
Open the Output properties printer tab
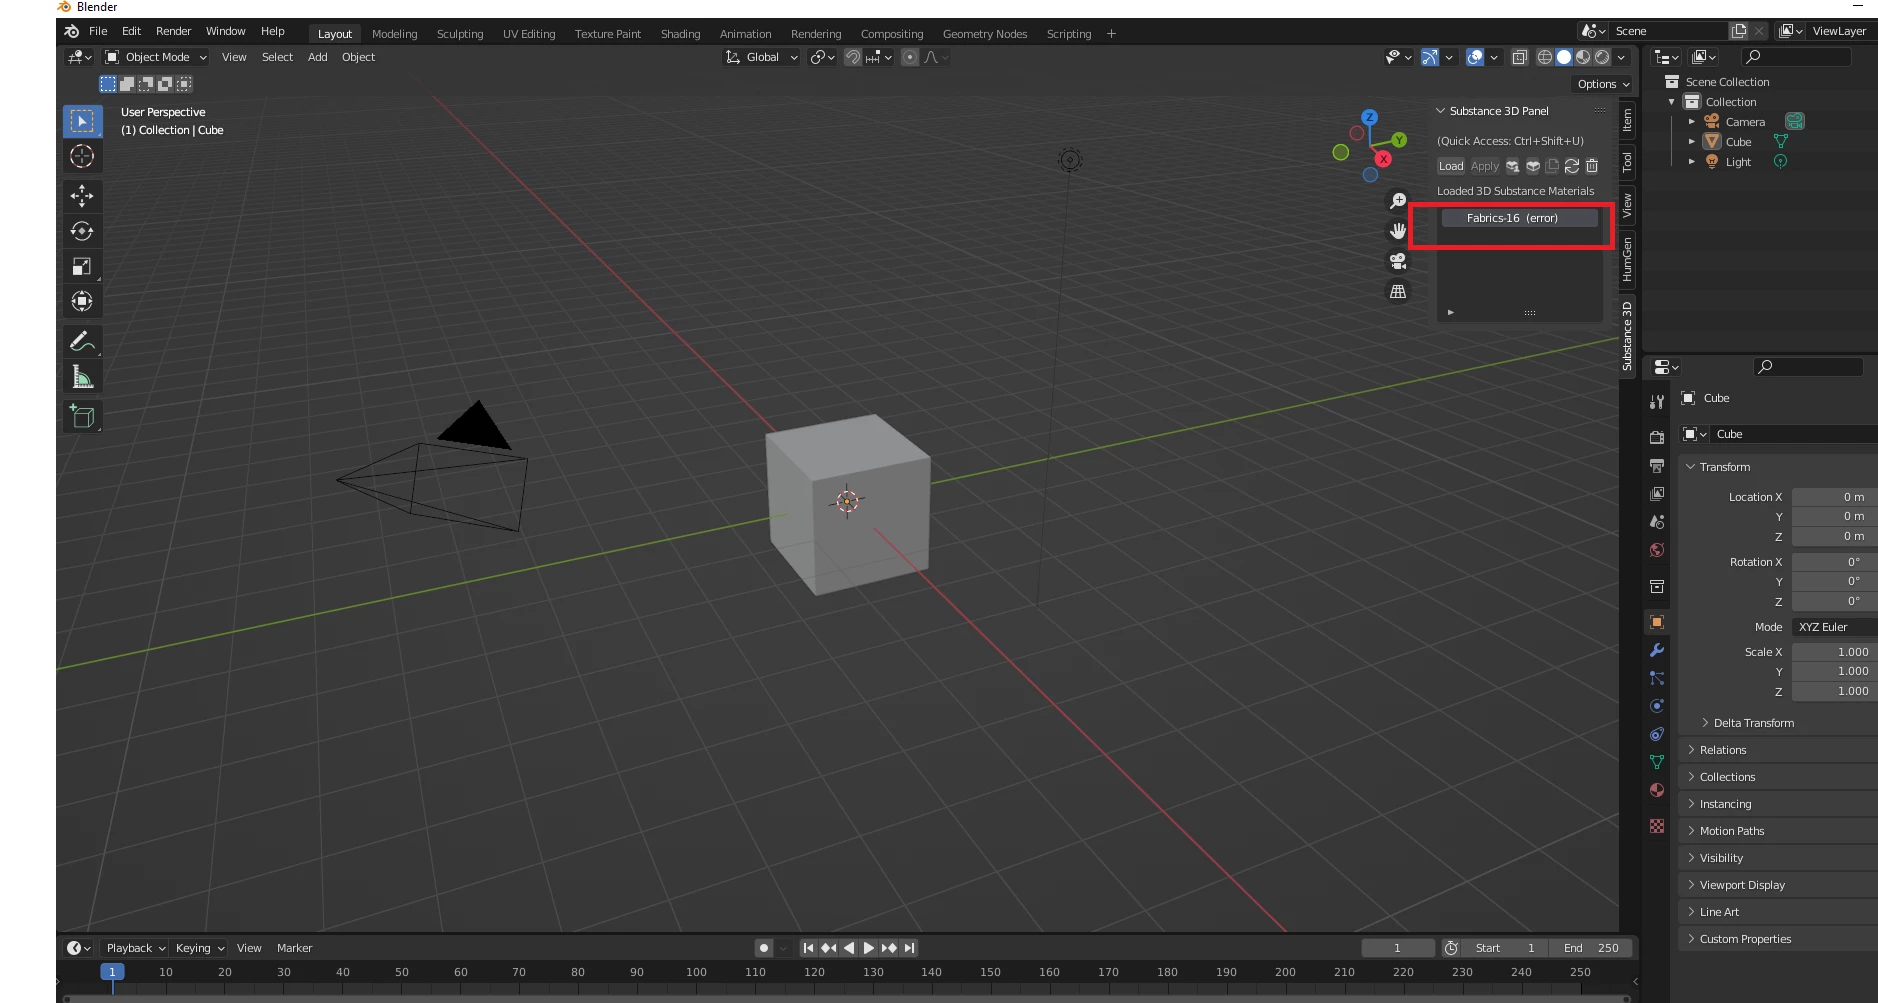[1657, 466]
